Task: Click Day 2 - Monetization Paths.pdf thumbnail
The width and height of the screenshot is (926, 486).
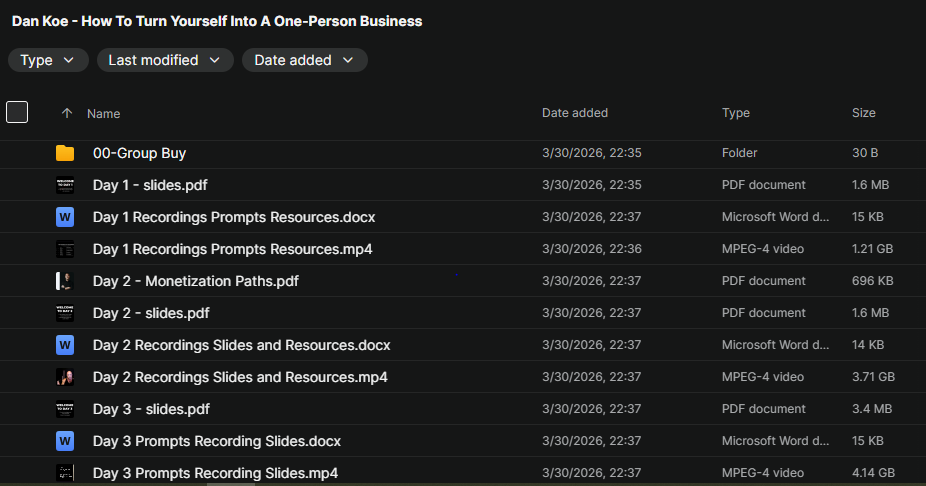Action: [65, 281]
